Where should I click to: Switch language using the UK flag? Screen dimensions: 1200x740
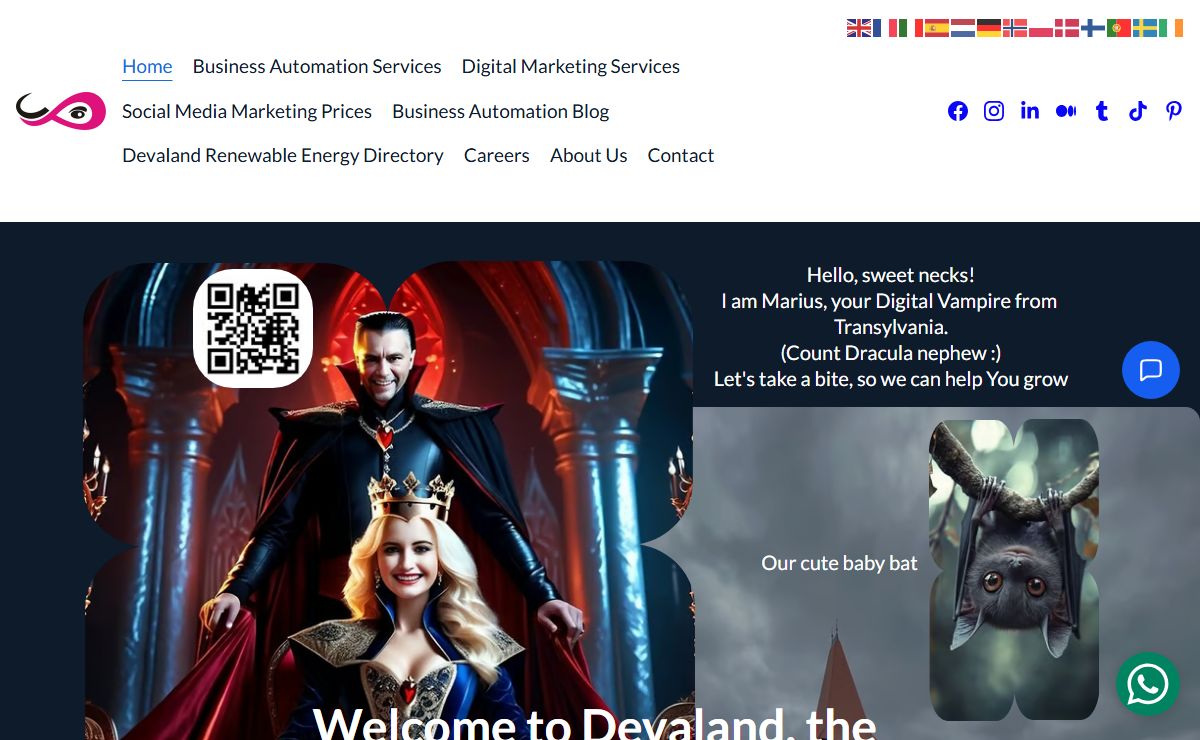tap(859, 28)
